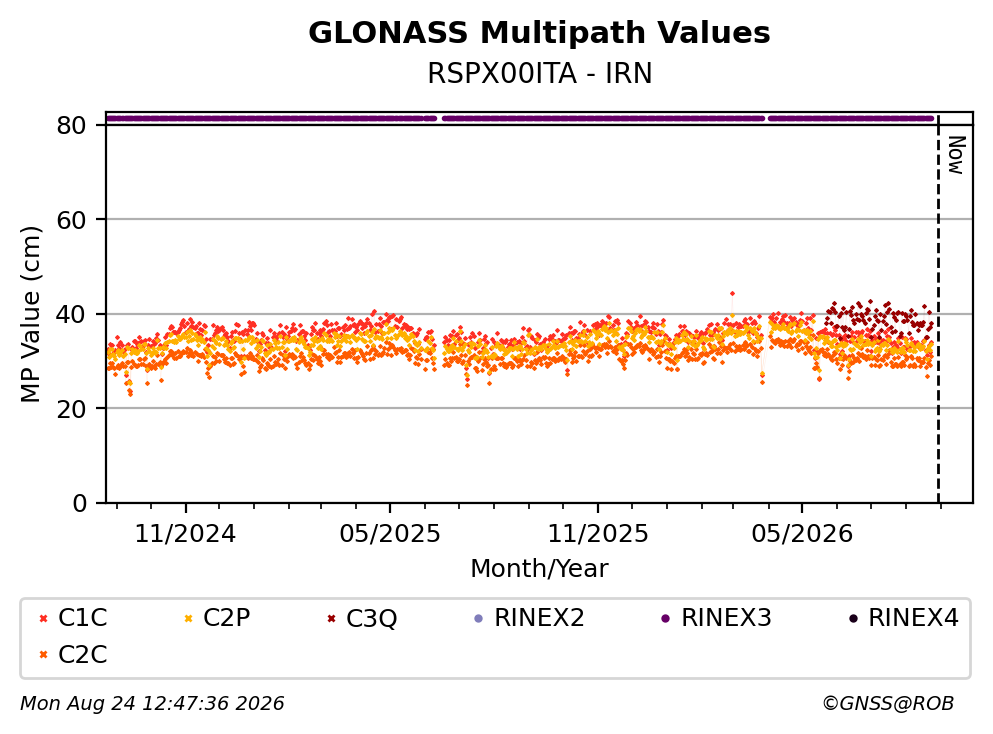The image size is (993, 734).
Task: Click the ©GNSS@ROB copyright text
Action: tap(888, 703)
